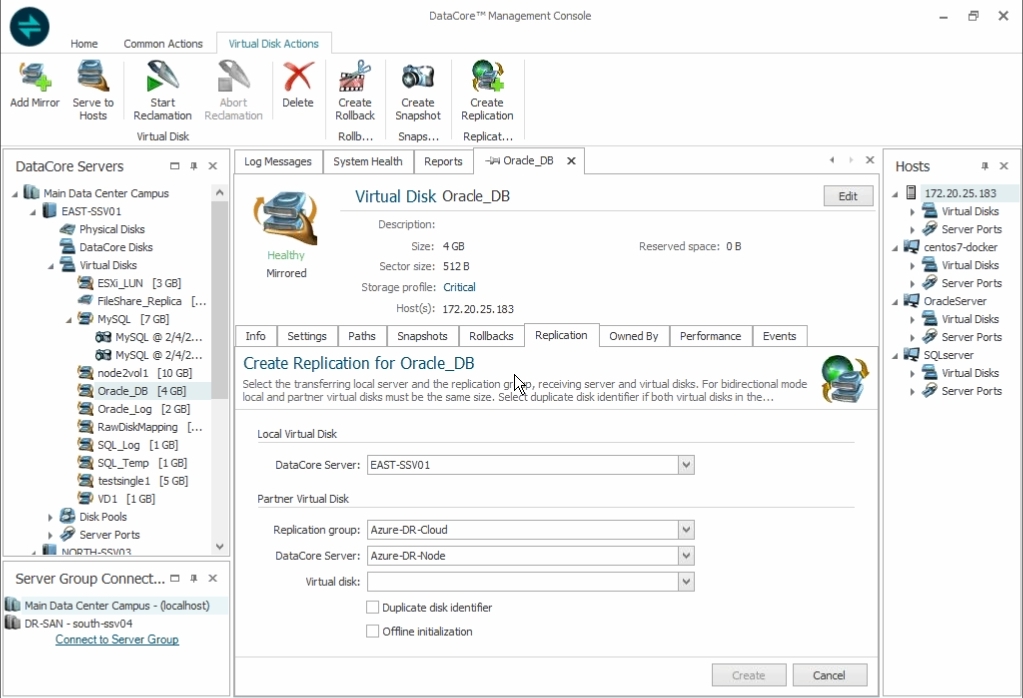Select SQLserver host in Hosts panel
Image resolution: width=1023 pixels, height=698 pixels.
coord(948,355)
